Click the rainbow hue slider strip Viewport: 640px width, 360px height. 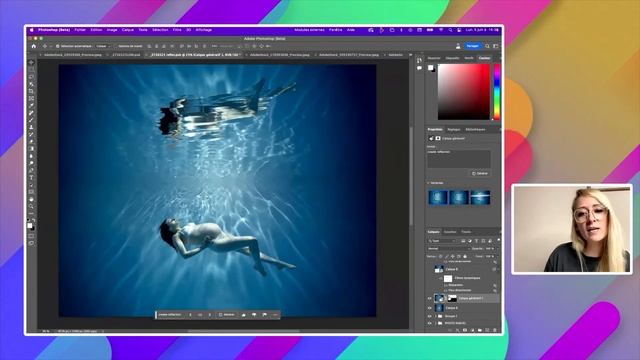497,92
